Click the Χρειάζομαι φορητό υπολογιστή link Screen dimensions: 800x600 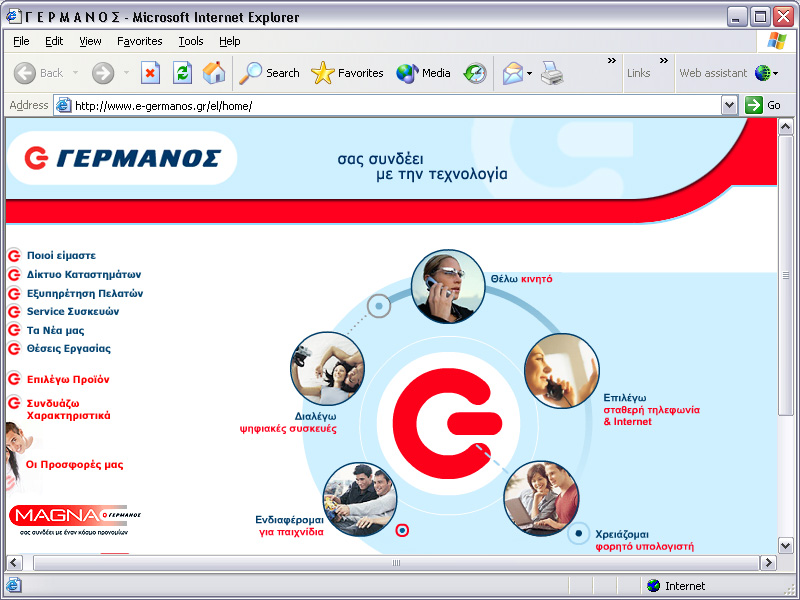(644, 540)
